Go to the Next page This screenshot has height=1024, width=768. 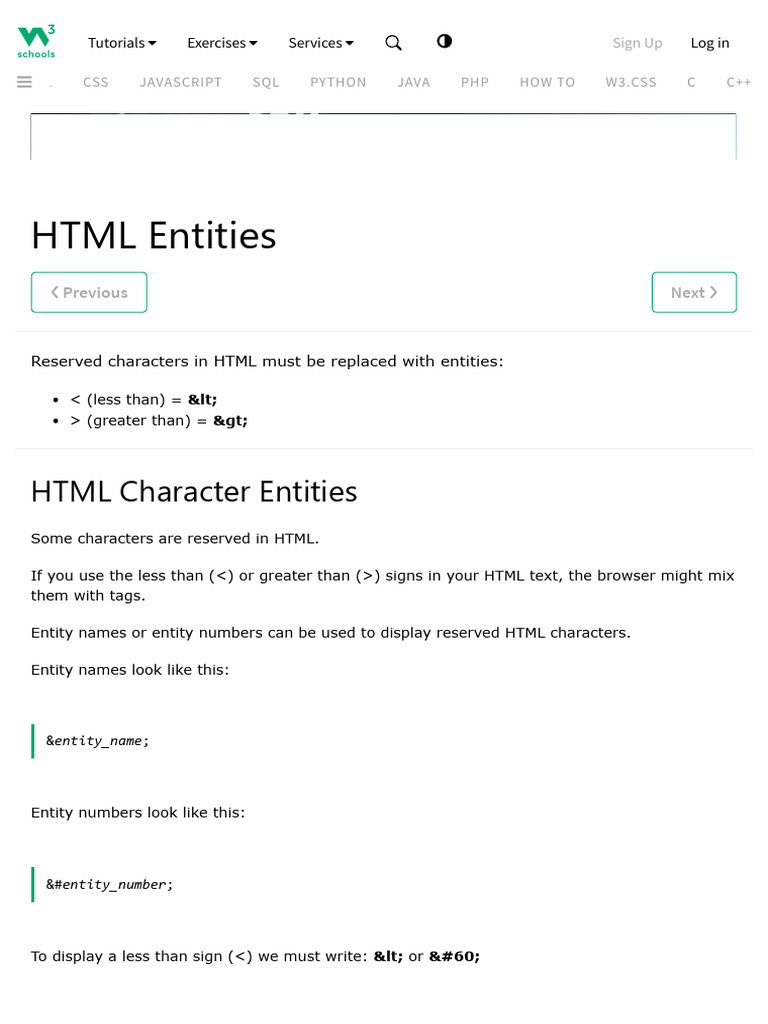[694, 292]
